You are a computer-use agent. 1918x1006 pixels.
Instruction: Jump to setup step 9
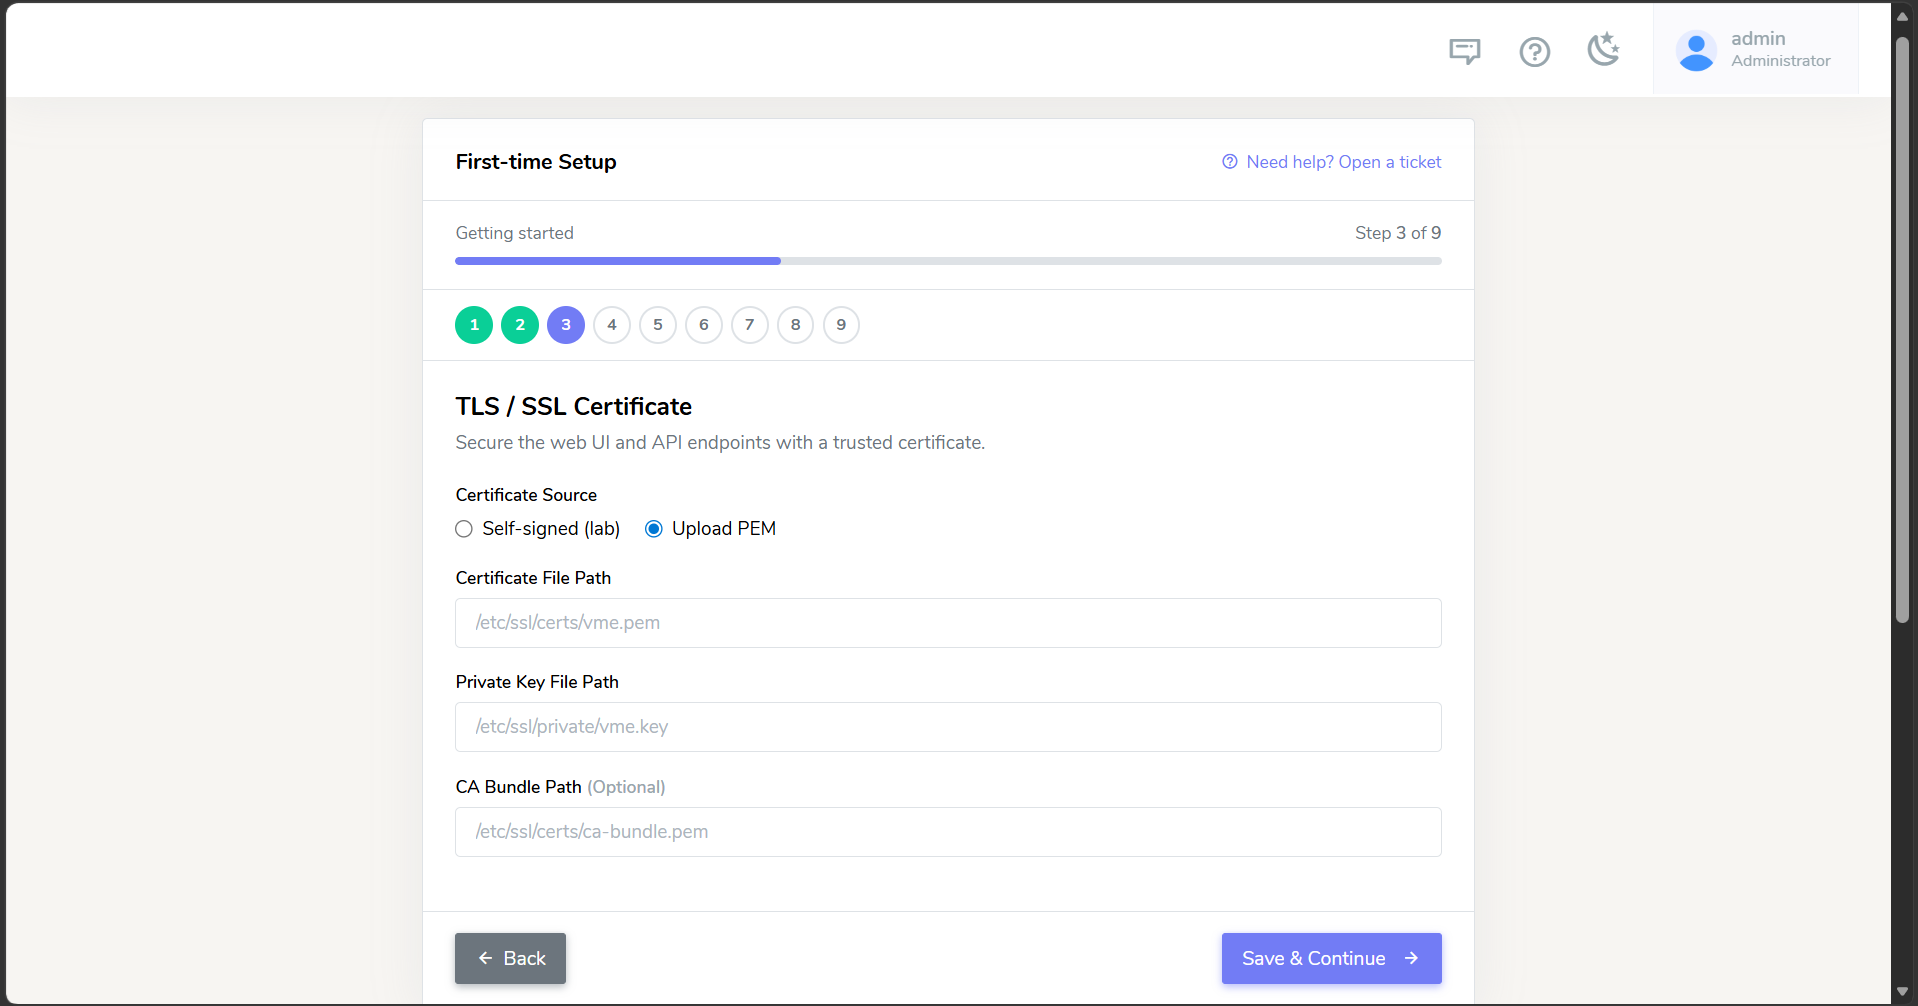click(841, 325)
